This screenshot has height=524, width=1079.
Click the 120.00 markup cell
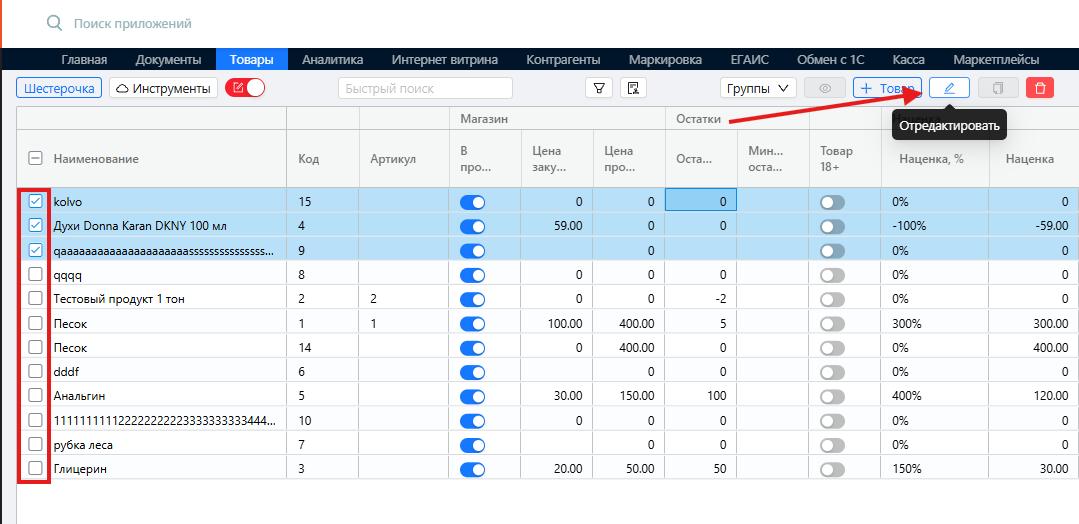(1034, 396)
